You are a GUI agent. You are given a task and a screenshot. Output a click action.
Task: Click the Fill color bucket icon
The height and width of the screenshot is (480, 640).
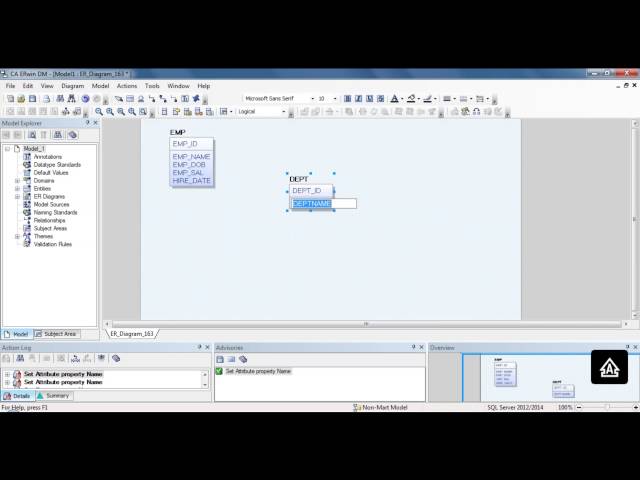411,99
